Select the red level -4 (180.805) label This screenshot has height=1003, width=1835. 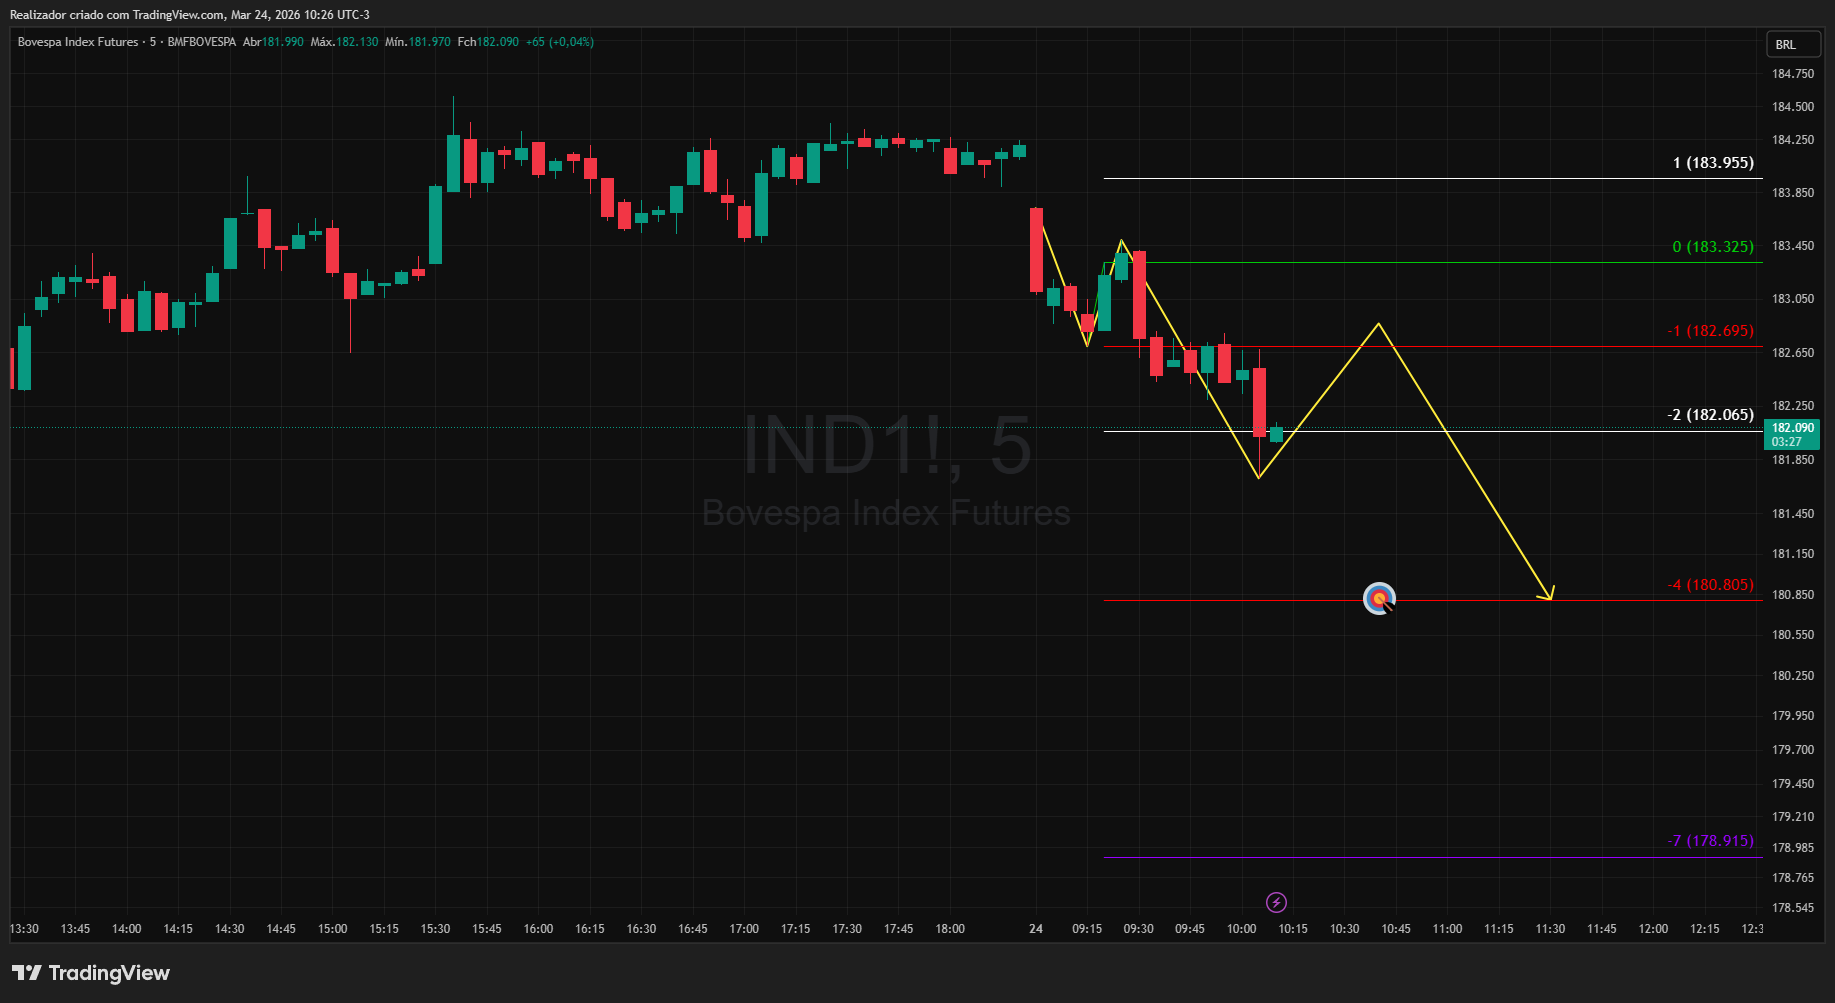(x=1710, y=585)
